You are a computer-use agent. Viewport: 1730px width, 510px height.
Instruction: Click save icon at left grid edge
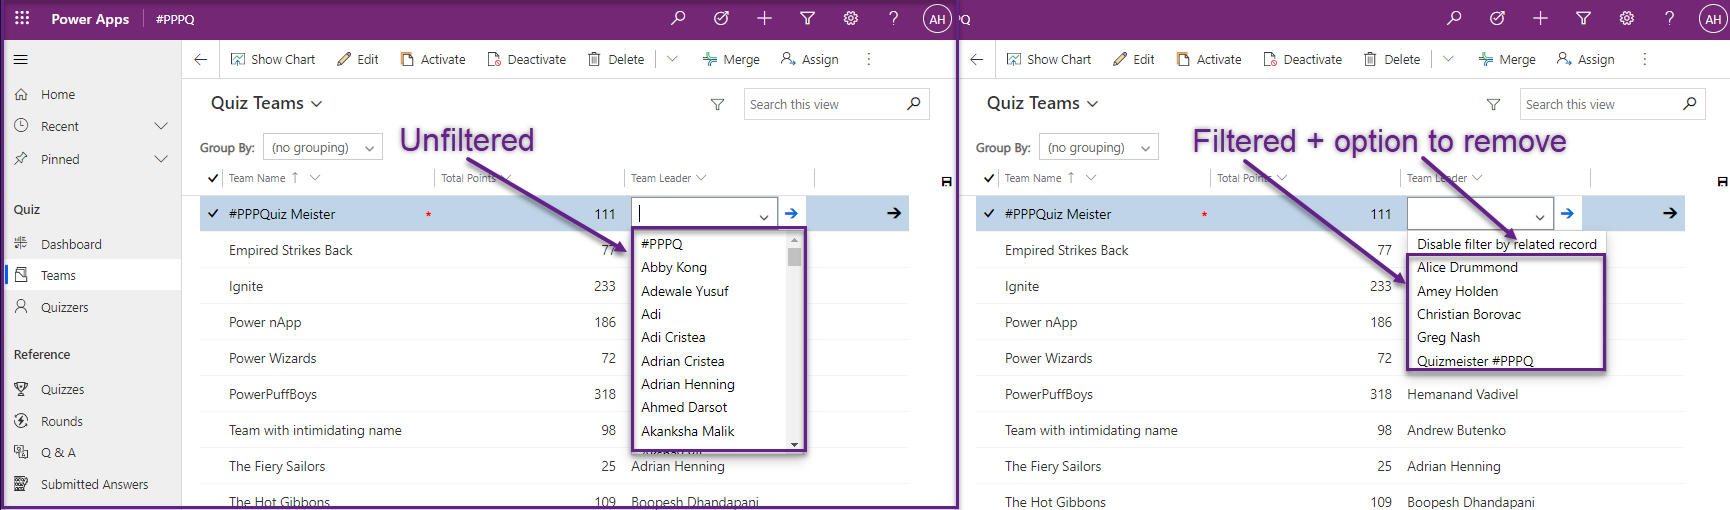(x=946, y=182)
